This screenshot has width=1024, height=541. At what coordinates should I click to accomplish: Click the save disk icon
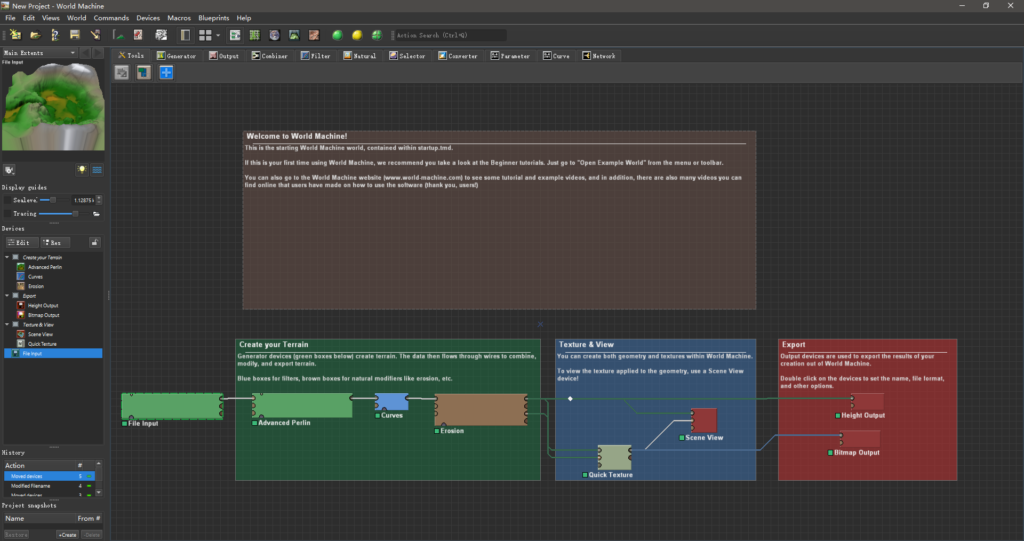pos(75,35)
